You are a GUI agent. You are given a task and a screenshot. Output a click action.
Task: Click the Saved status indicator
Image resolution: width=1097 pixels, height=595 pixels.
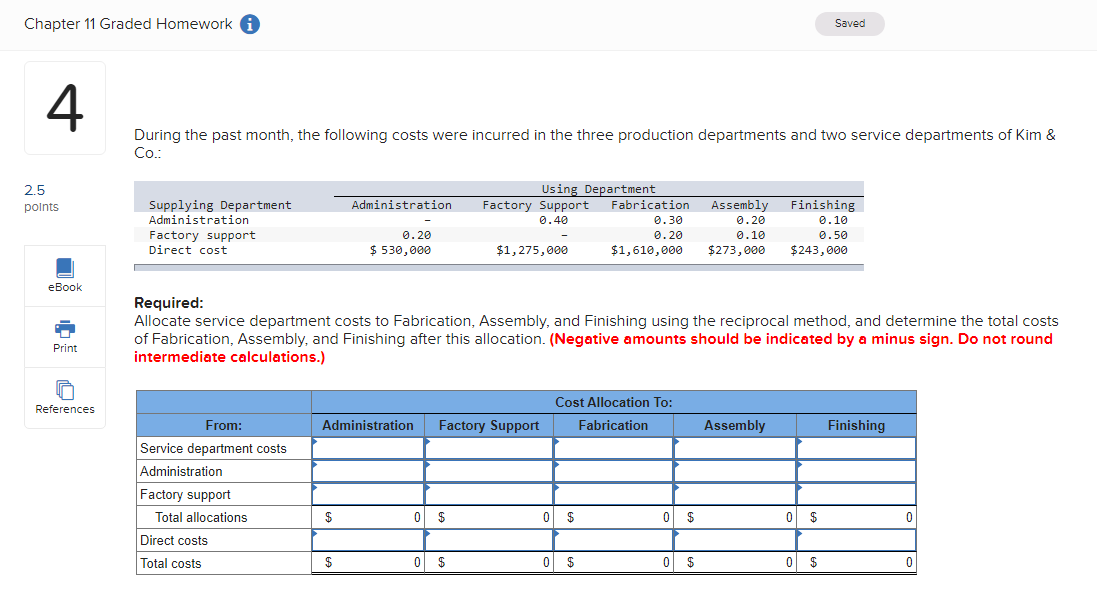click(x=849, y=22)
